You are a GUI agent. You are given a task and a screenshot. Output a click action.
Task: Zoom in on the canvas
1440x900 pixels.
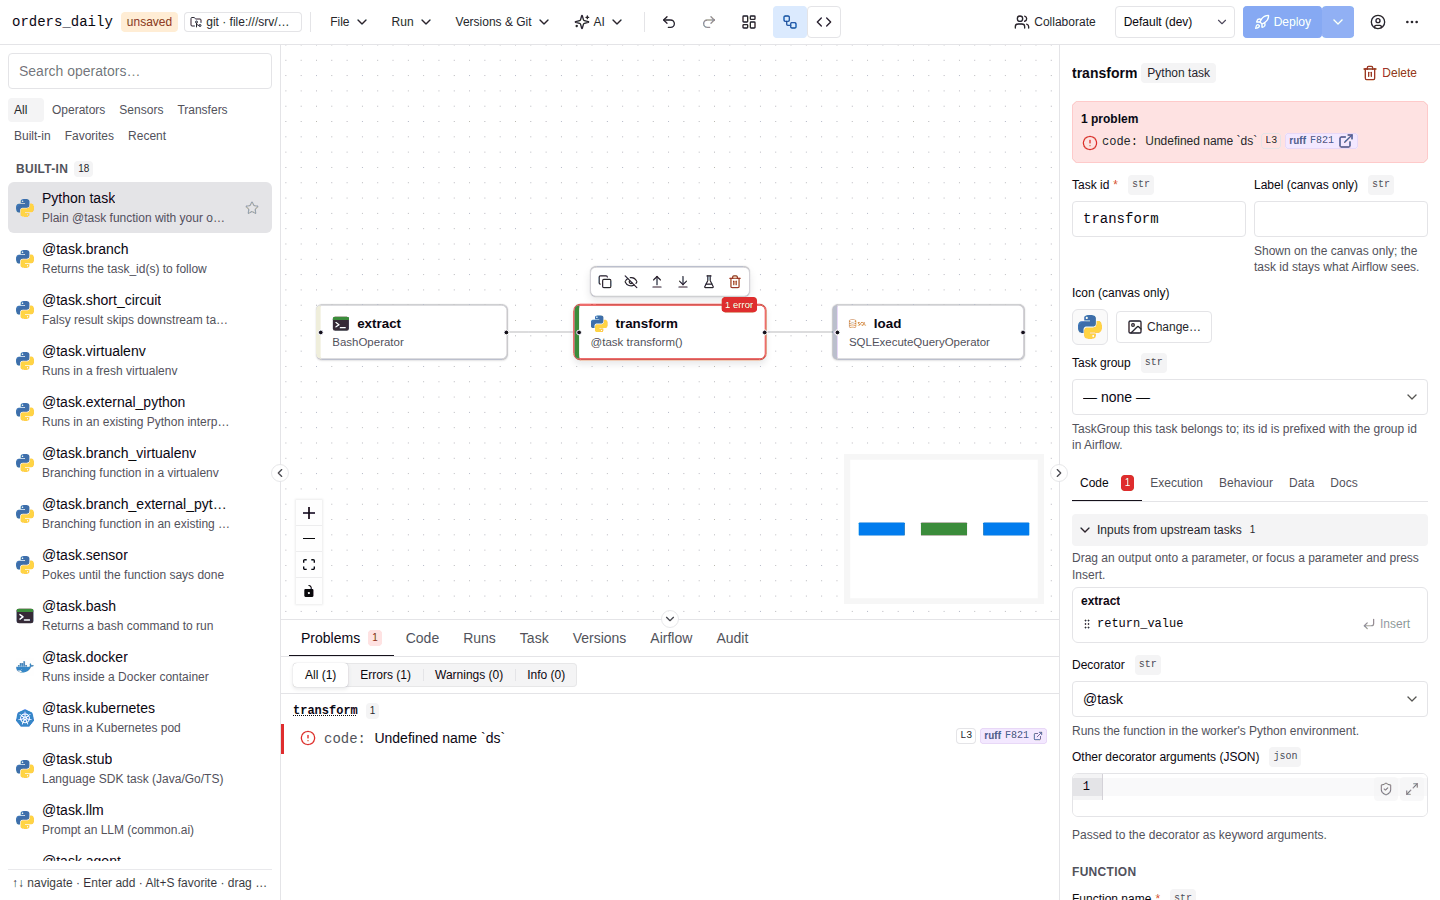309,513
